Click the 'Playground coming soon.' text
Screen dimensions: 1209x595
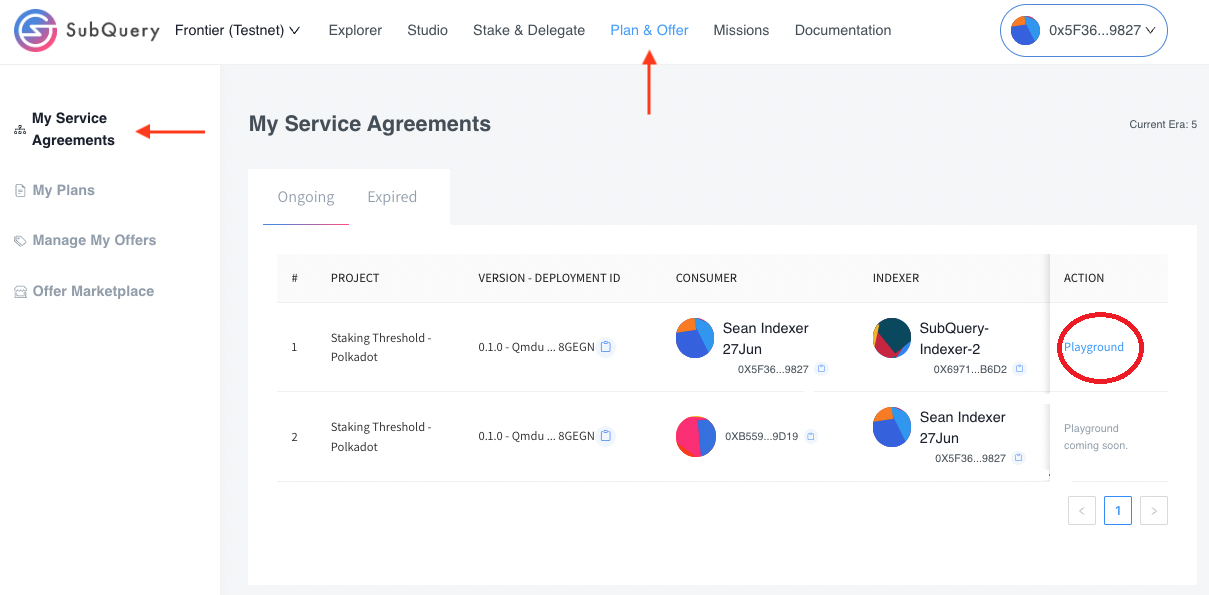tap(1096, 437)
